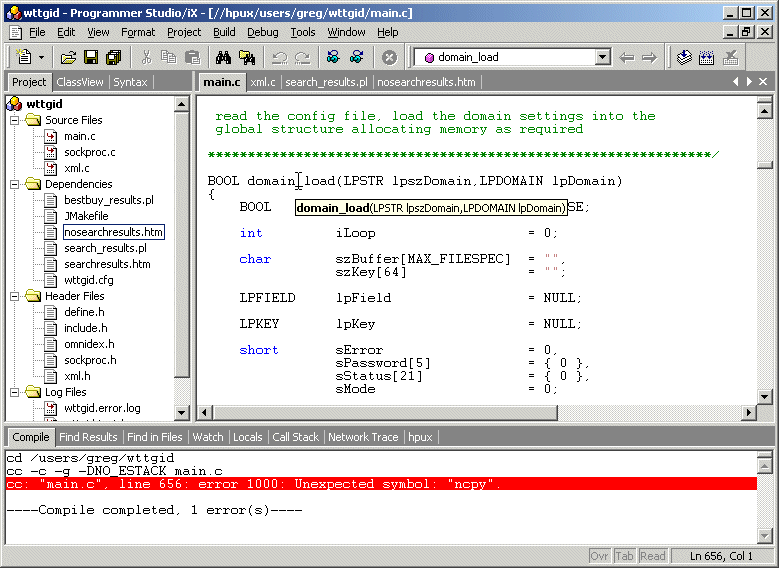Collapse the Log Files folder
The height and width of the screenshot is (568, 779).
point(14,392)
